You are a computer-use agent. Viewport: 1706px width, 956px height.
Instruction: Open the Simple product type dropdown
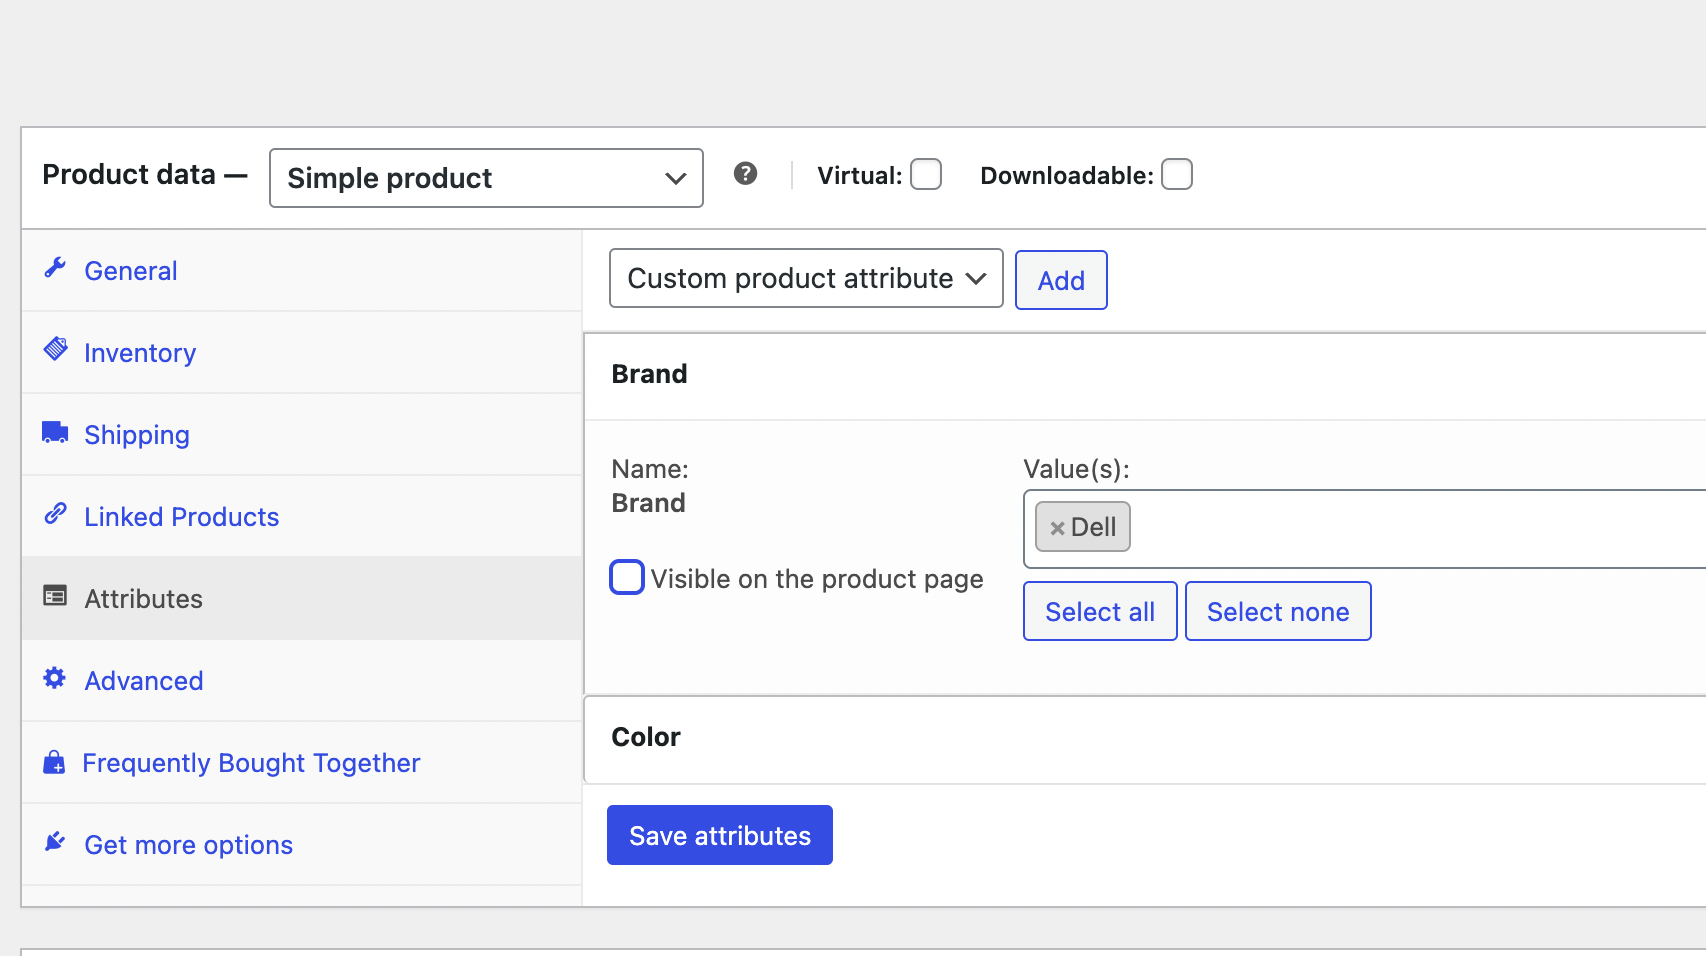tap(486, 178)
